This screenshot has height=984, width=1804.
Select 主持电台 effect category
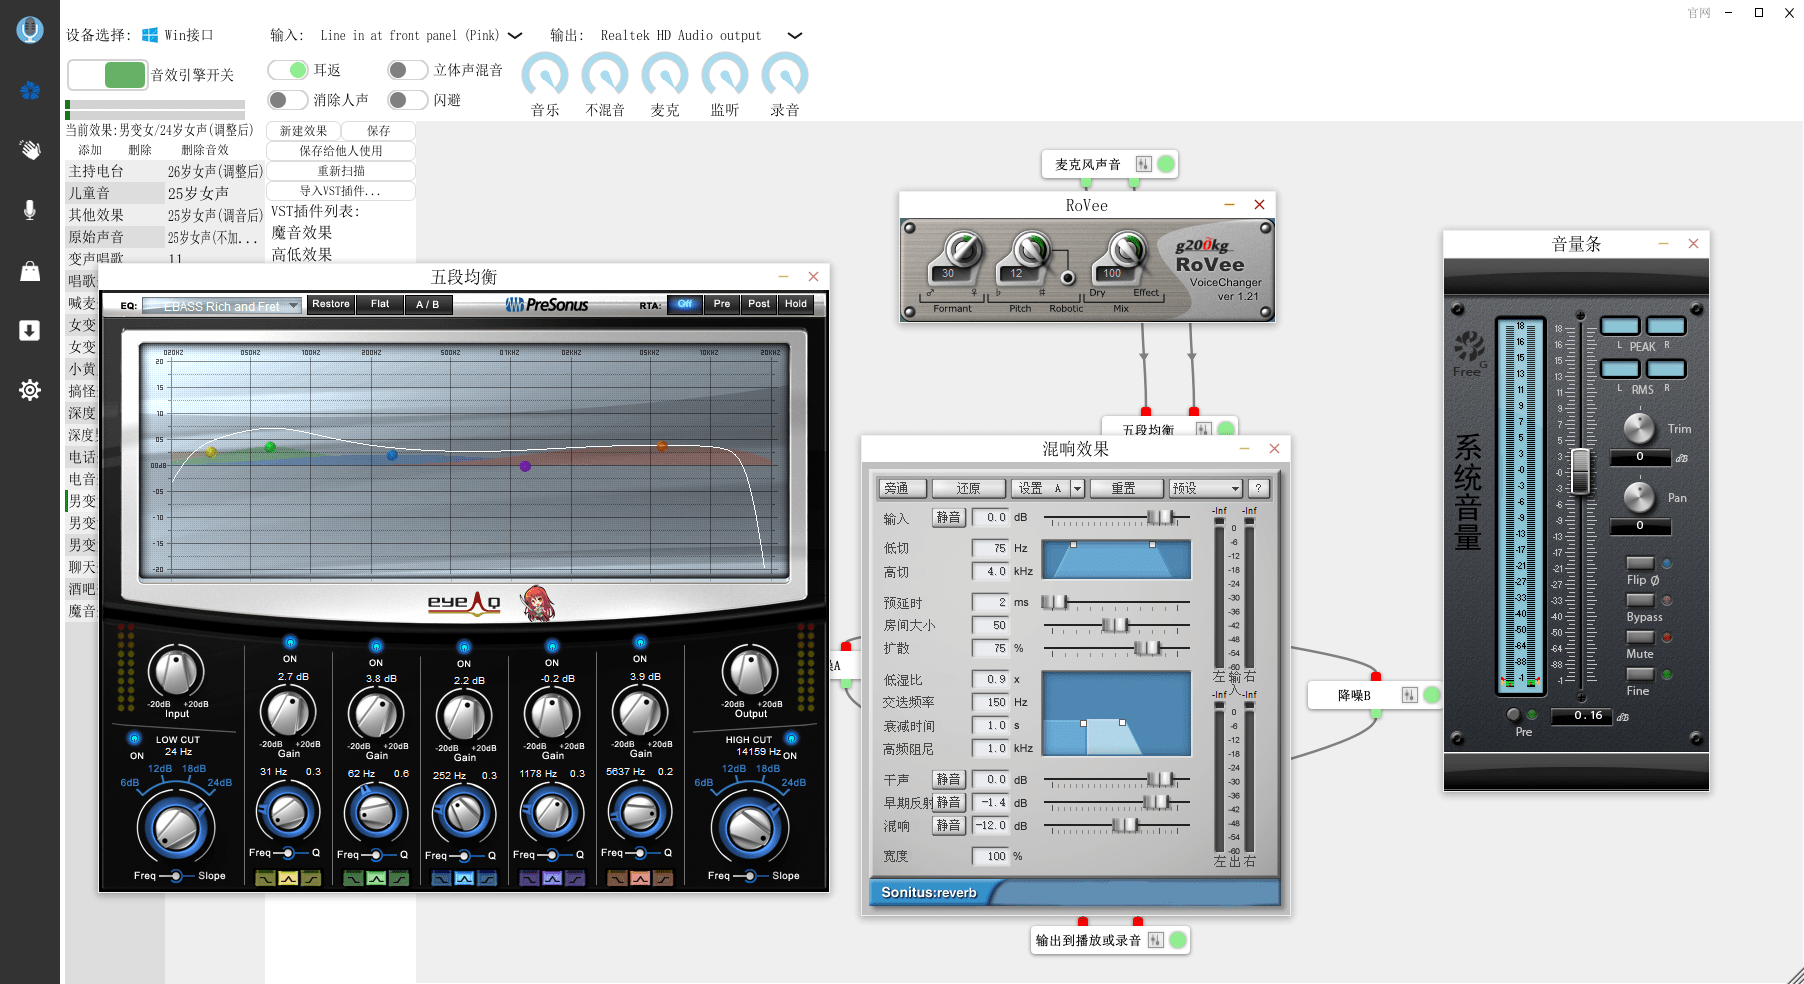[x=115, y=171]
